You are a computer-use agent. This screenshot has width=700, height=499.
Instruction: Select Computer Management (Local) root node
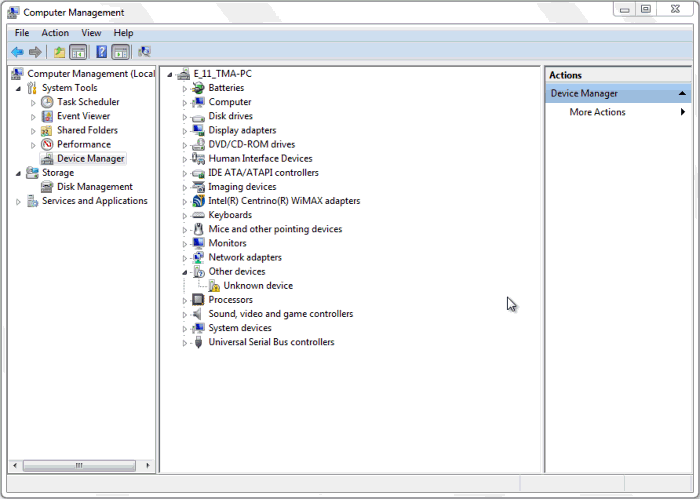click(x=91, y=74)
